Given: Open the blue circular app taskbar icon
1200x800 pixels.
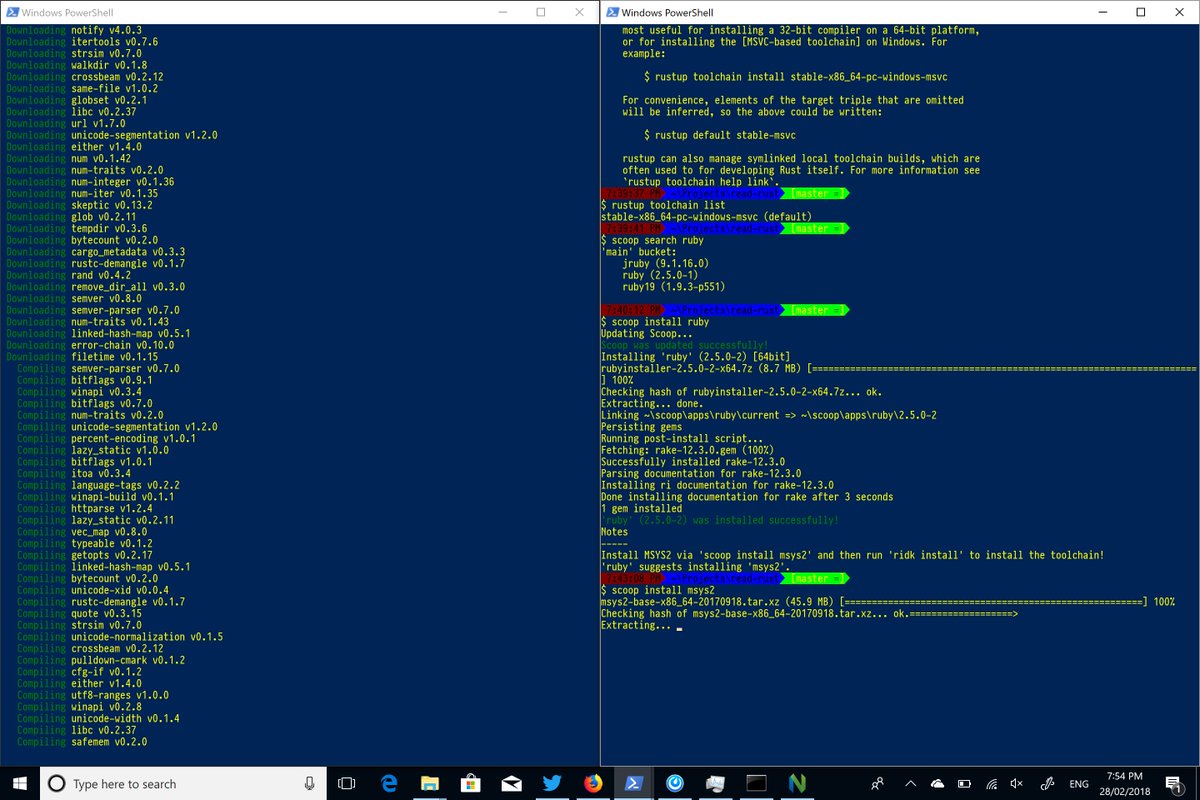Looking at the screenshot, I should click(x=676, y=784).
